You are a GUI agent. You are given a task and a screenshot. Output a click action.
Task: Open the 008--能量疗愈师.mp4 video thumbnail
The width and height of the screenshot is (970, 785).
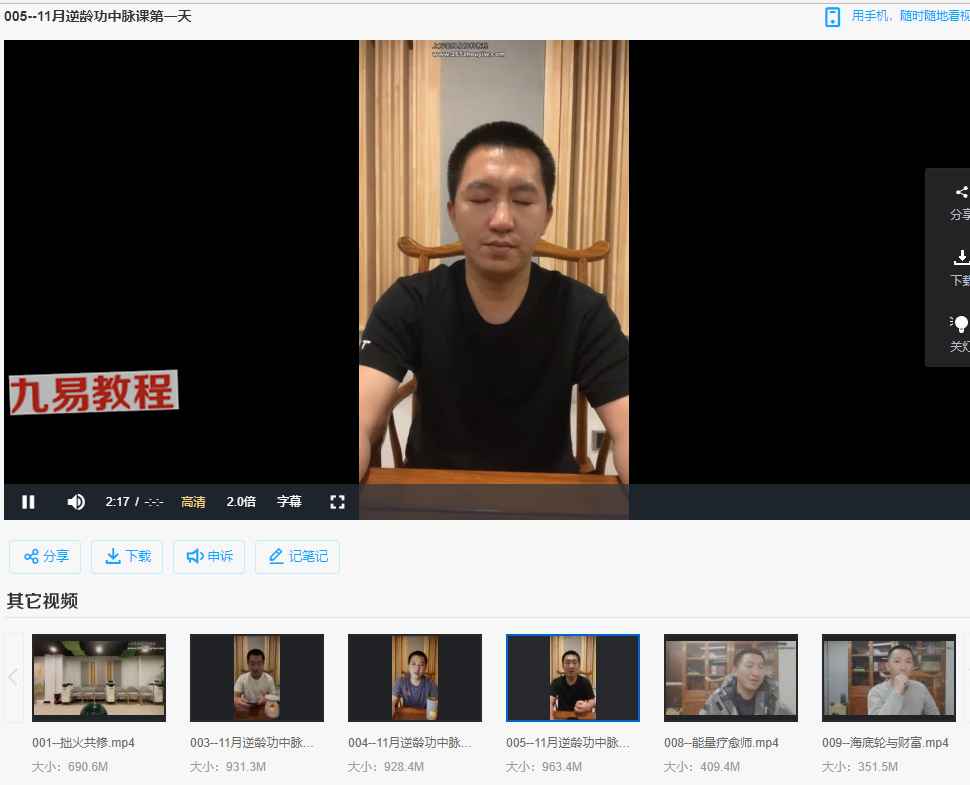(731, 677)
